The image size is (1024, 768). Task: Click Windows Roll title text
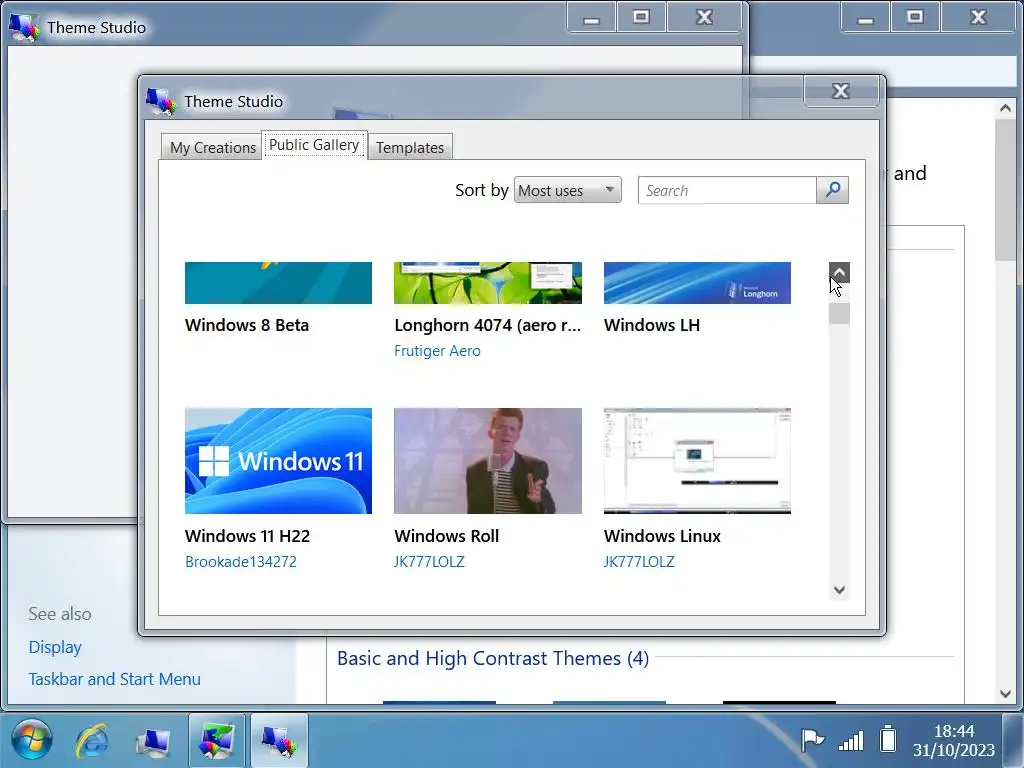(447, 536)
